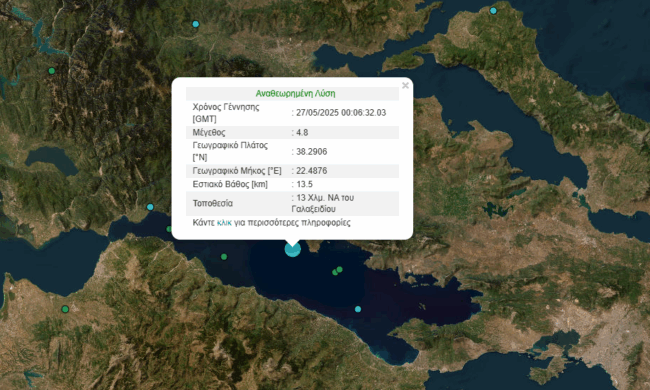650x390 pixels.
Task: Select the large cyan epicenter marker under the popup
Action: click(x=293, y=249)
